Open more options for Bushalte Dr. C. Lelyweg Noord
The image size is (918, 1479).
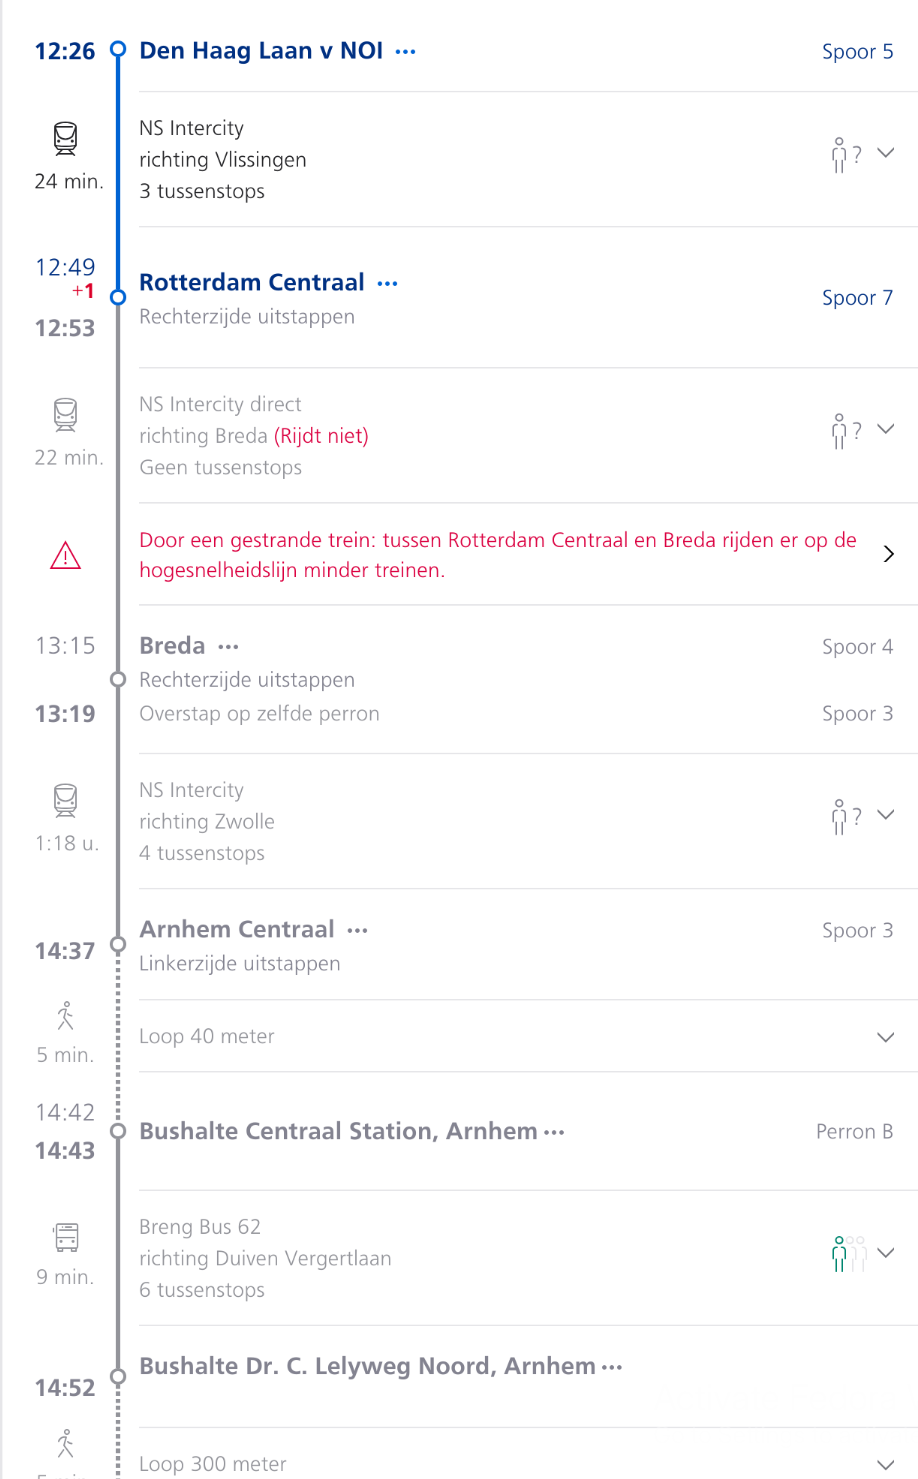pyautogui.click(x=612, y=1368)
